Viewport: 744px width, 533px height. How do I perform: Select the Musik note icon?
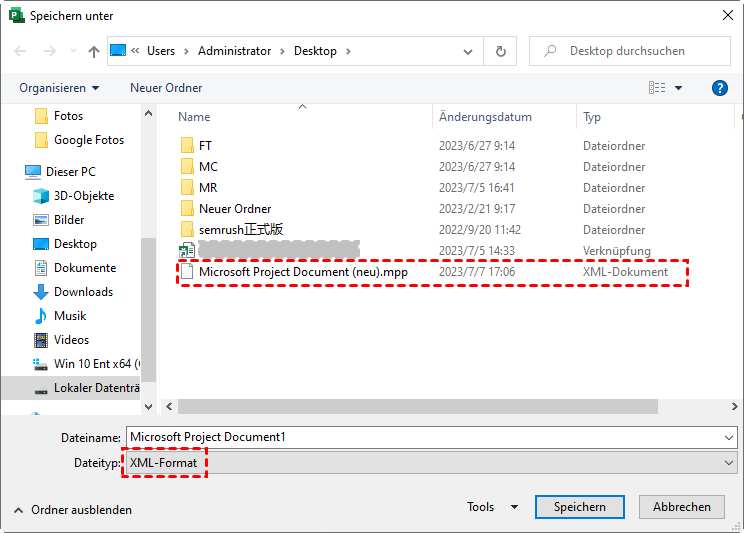[41, 316]
